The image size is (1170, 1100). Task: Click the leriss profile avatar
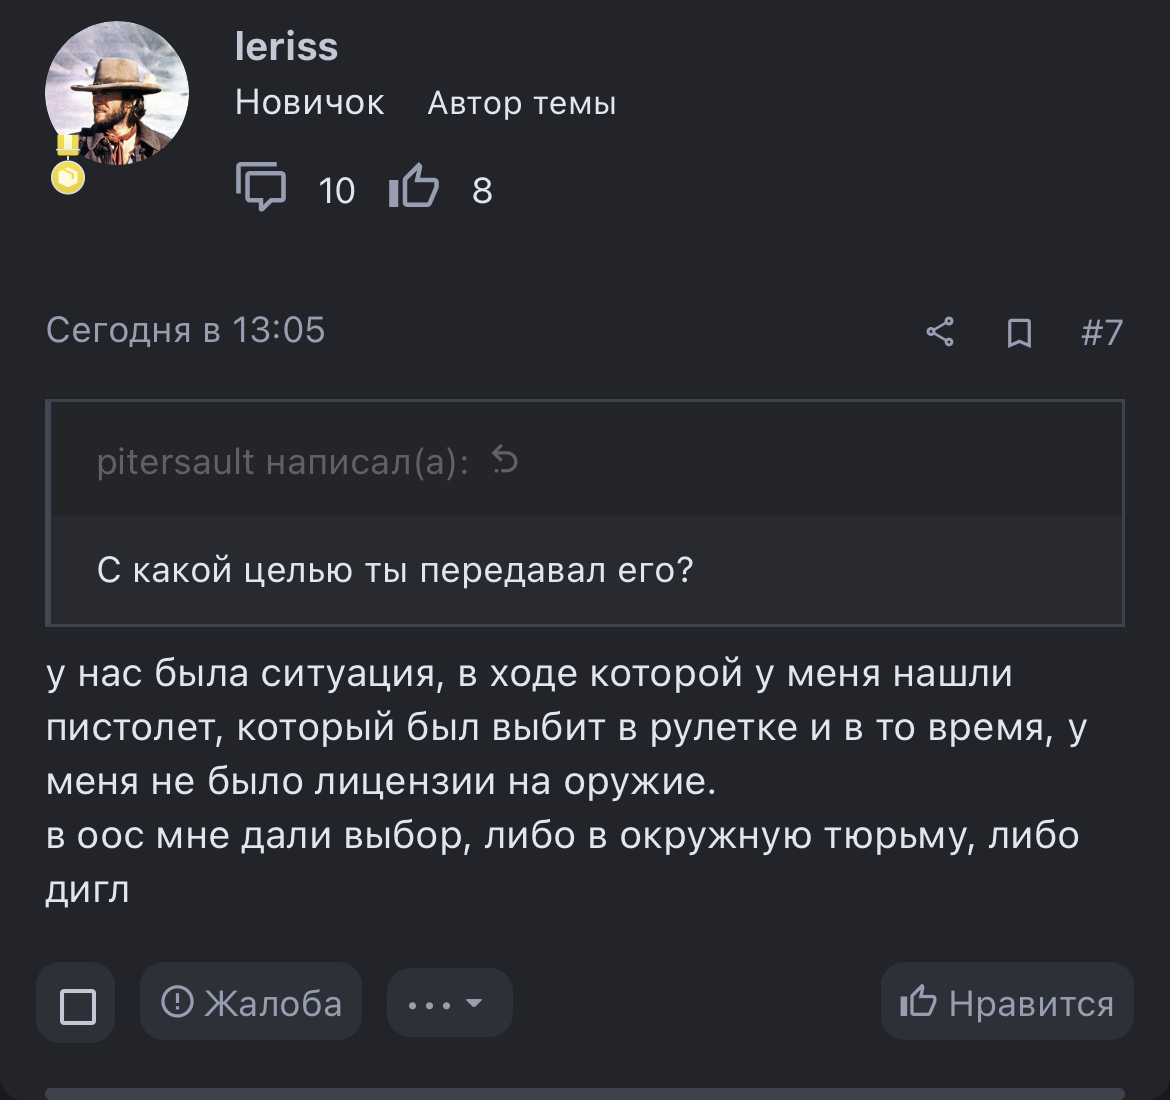click(x=117, y=93)
